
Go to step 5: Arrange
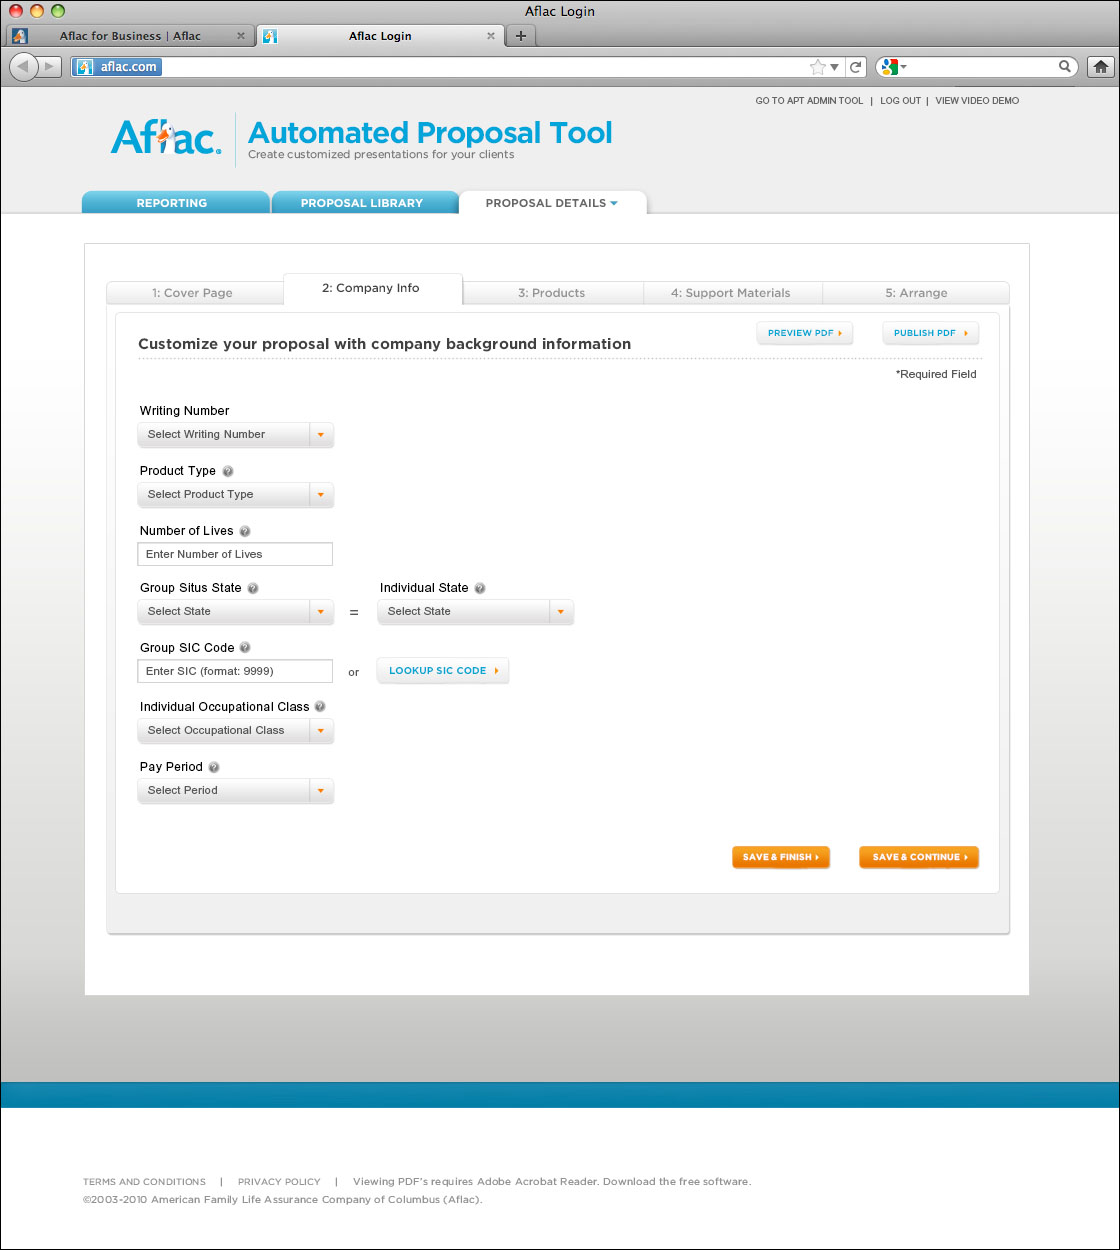tap(915, 293)
